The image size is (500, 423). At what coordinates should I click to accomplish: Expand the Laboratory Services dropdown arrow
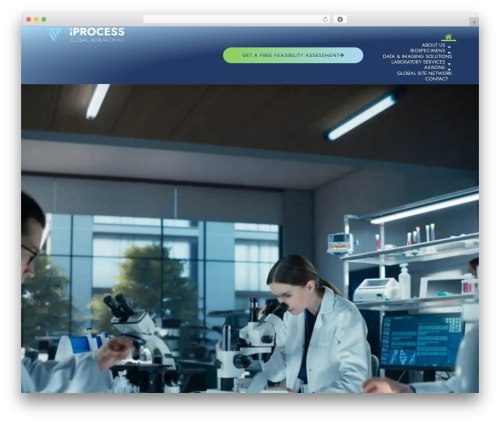tap(449, 64)
